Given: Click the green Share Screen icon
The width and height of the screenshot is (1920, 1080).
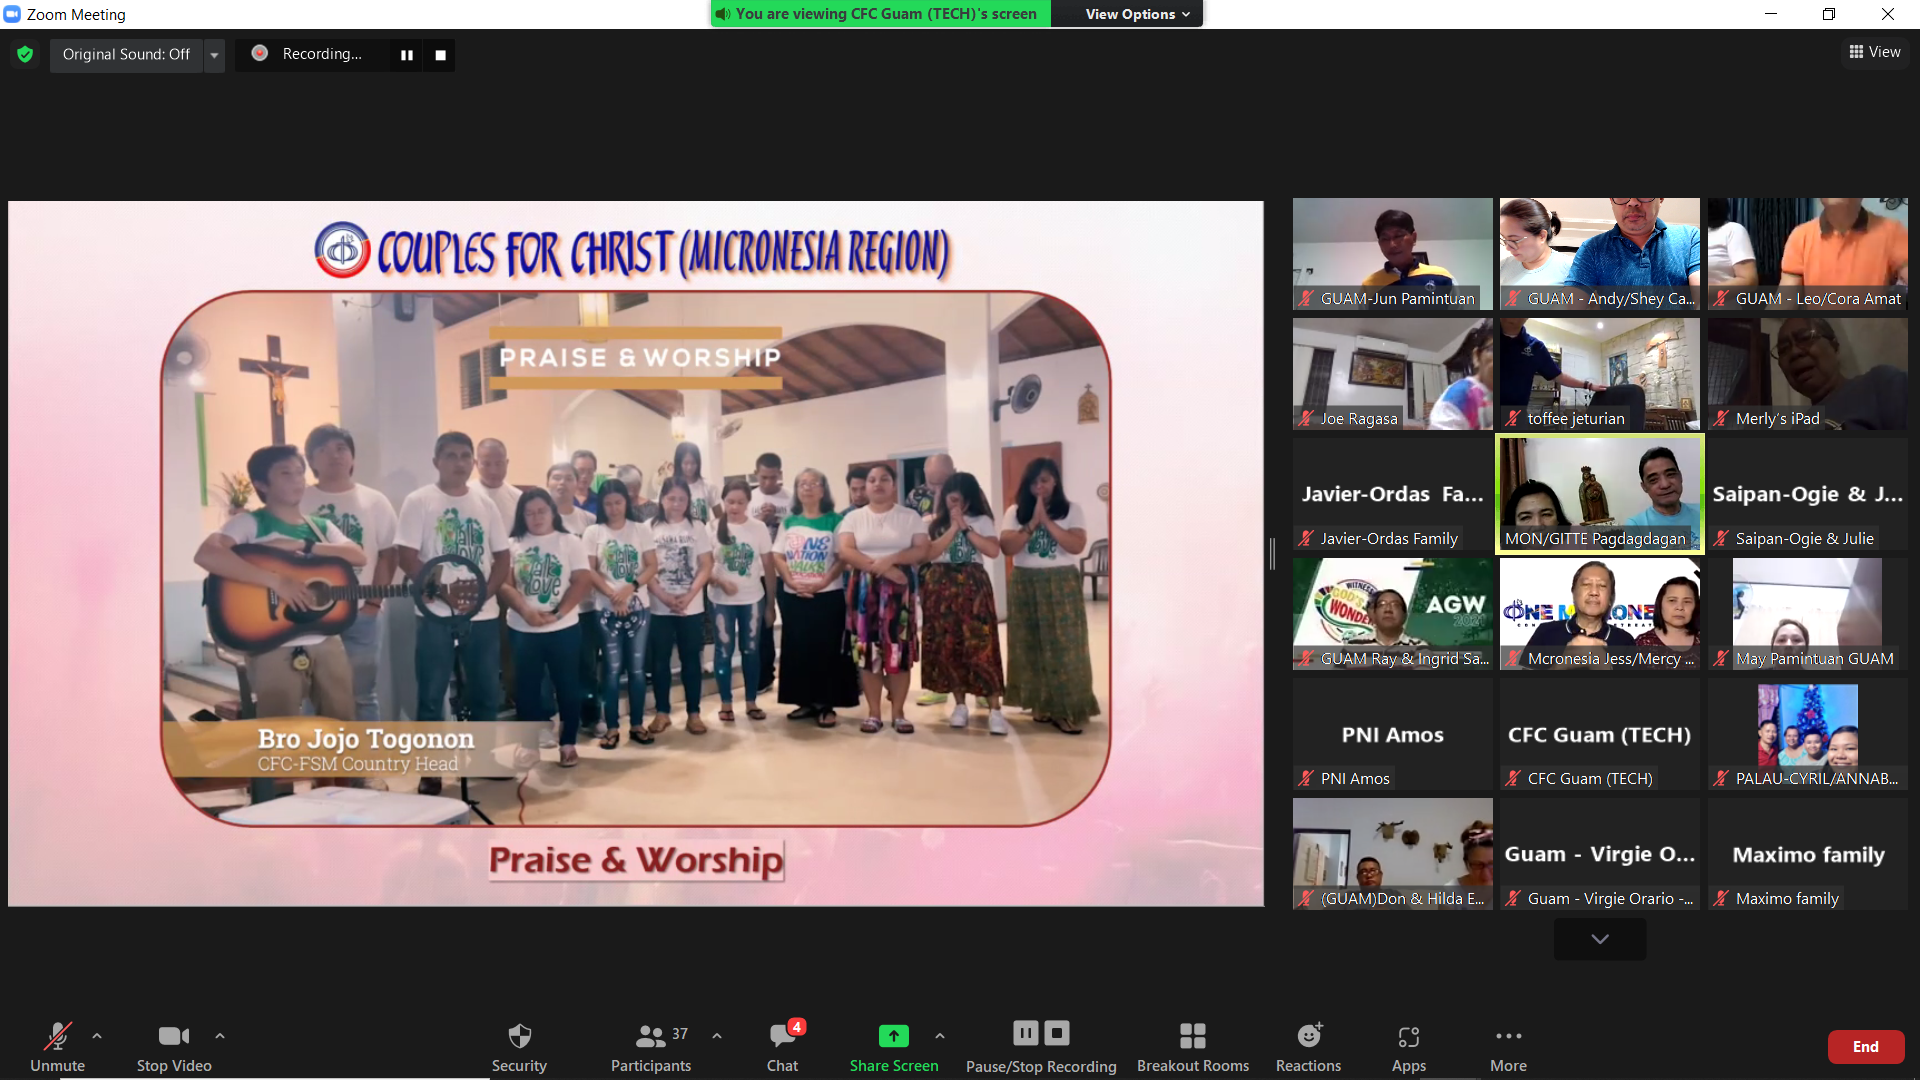Looking at the screenshot, I should point(893,1036).
